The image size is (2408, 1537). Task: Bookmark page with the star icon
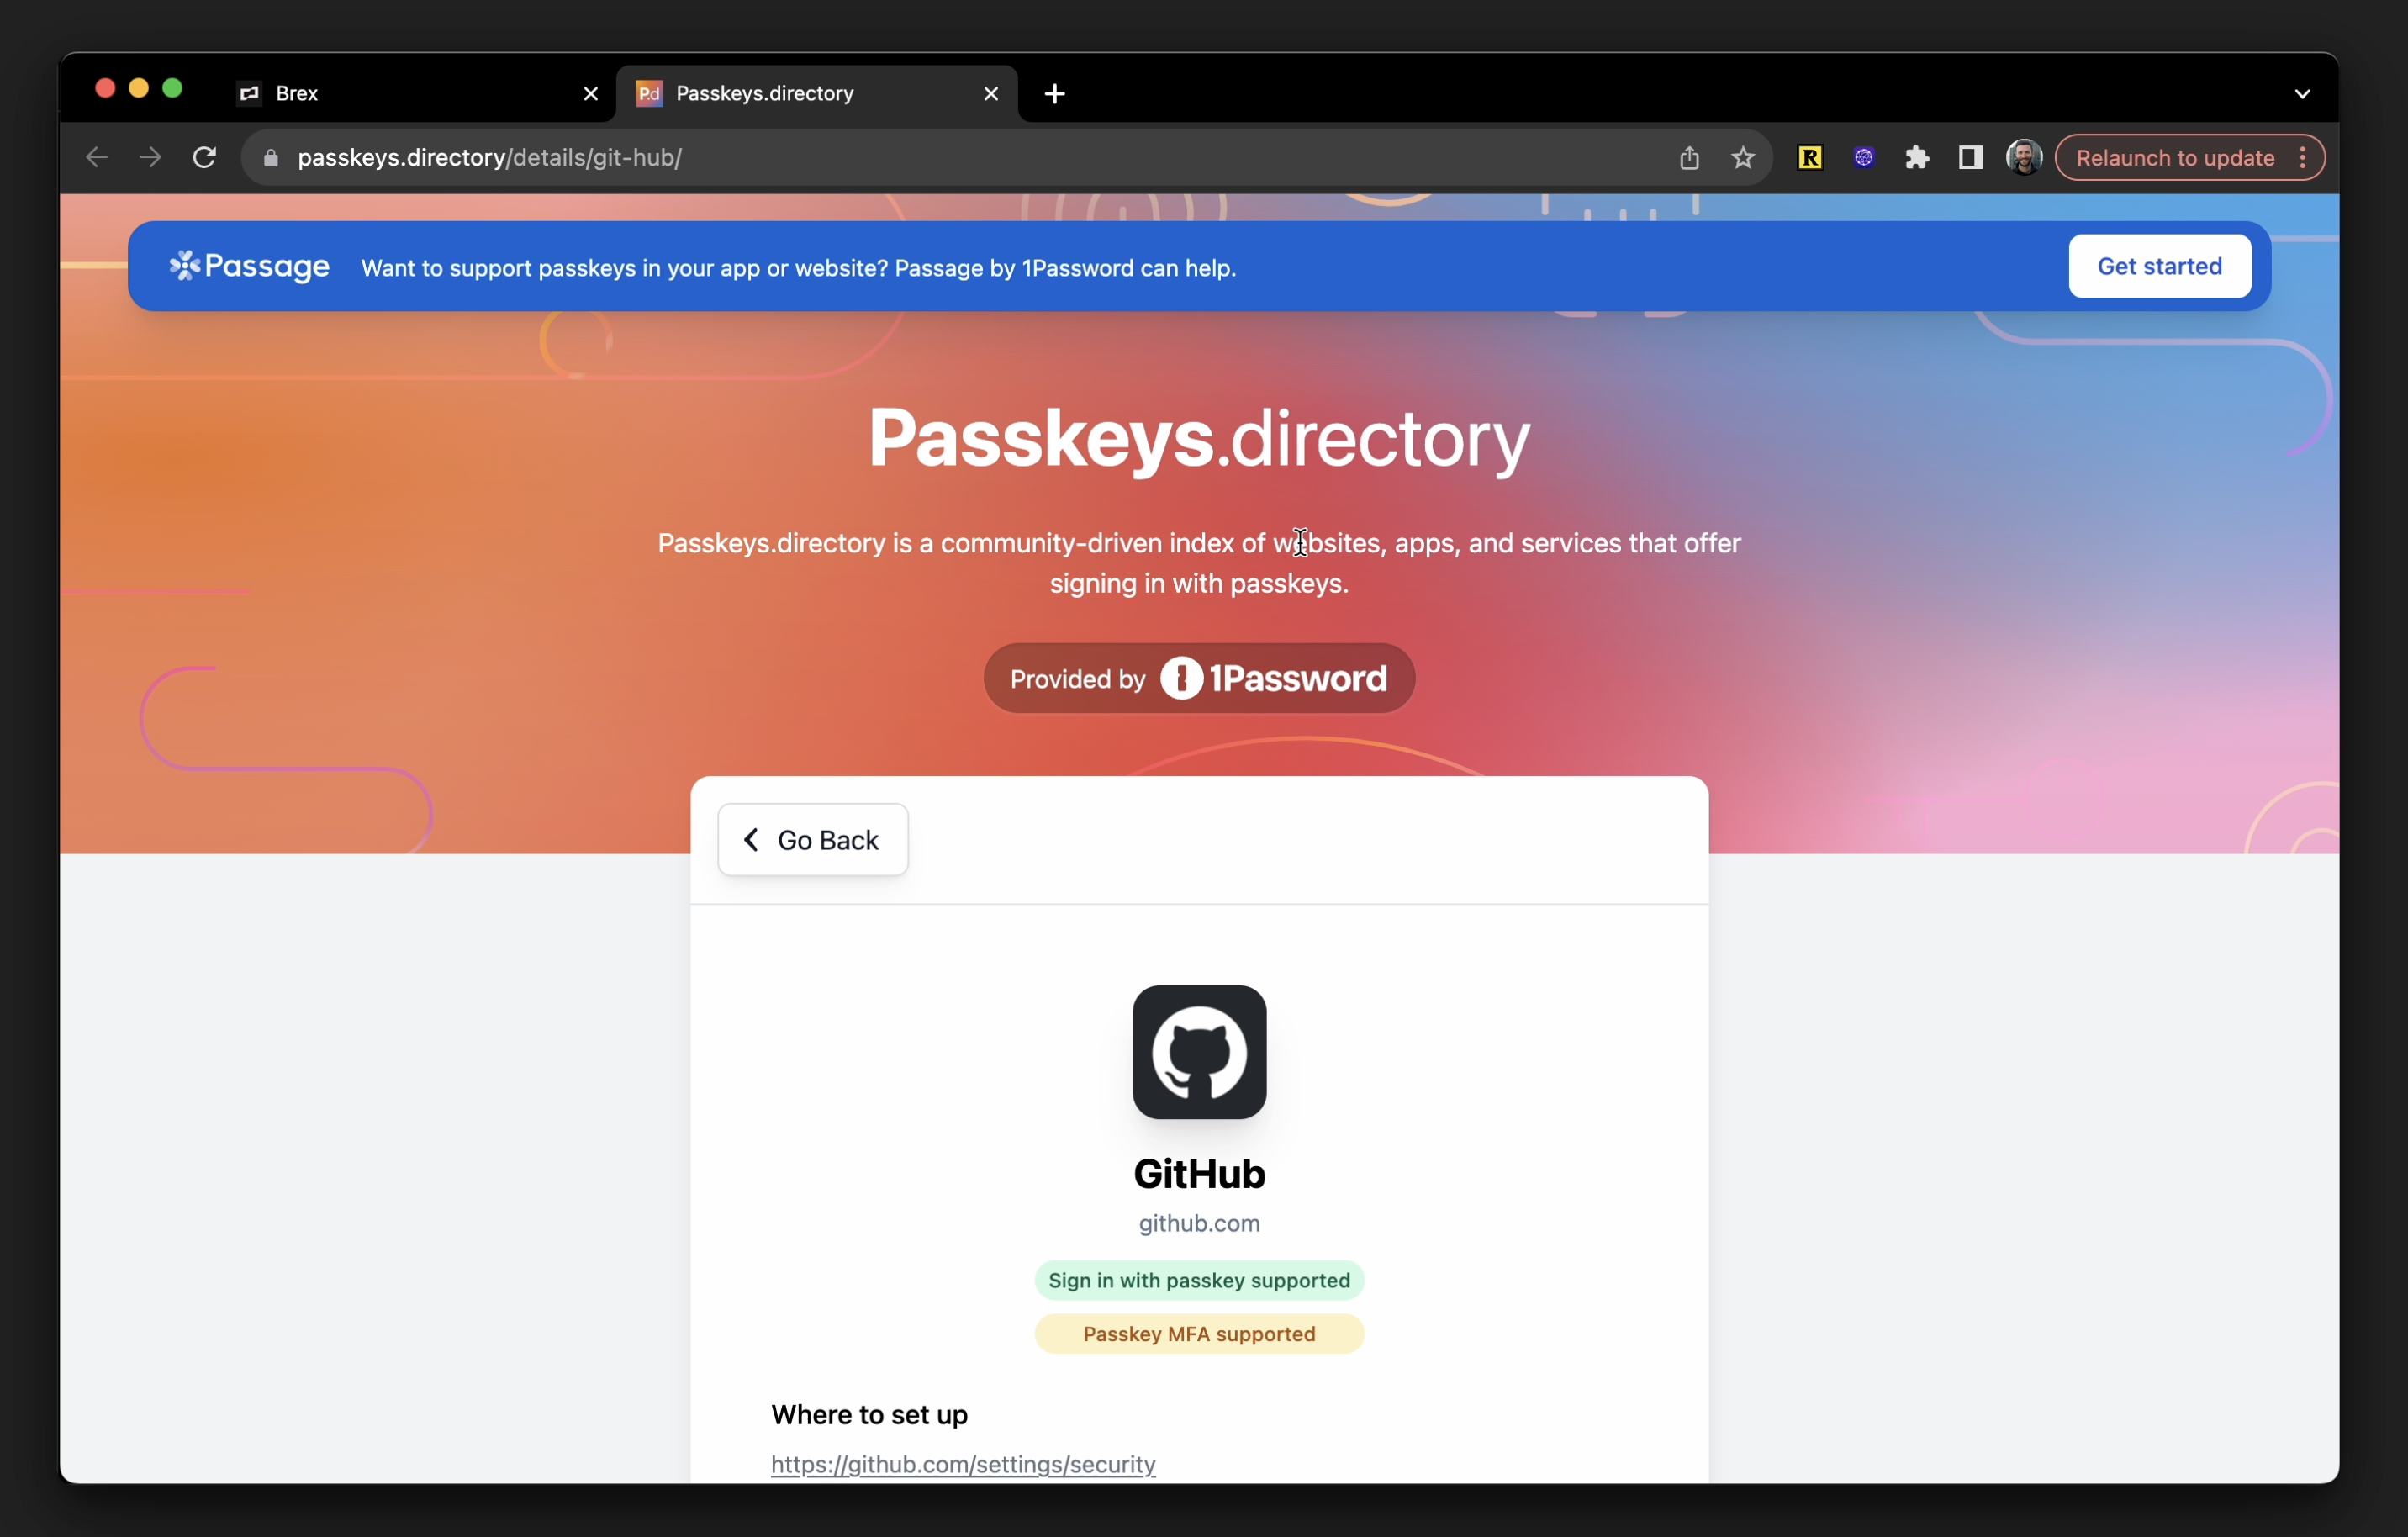point(1743,158)
